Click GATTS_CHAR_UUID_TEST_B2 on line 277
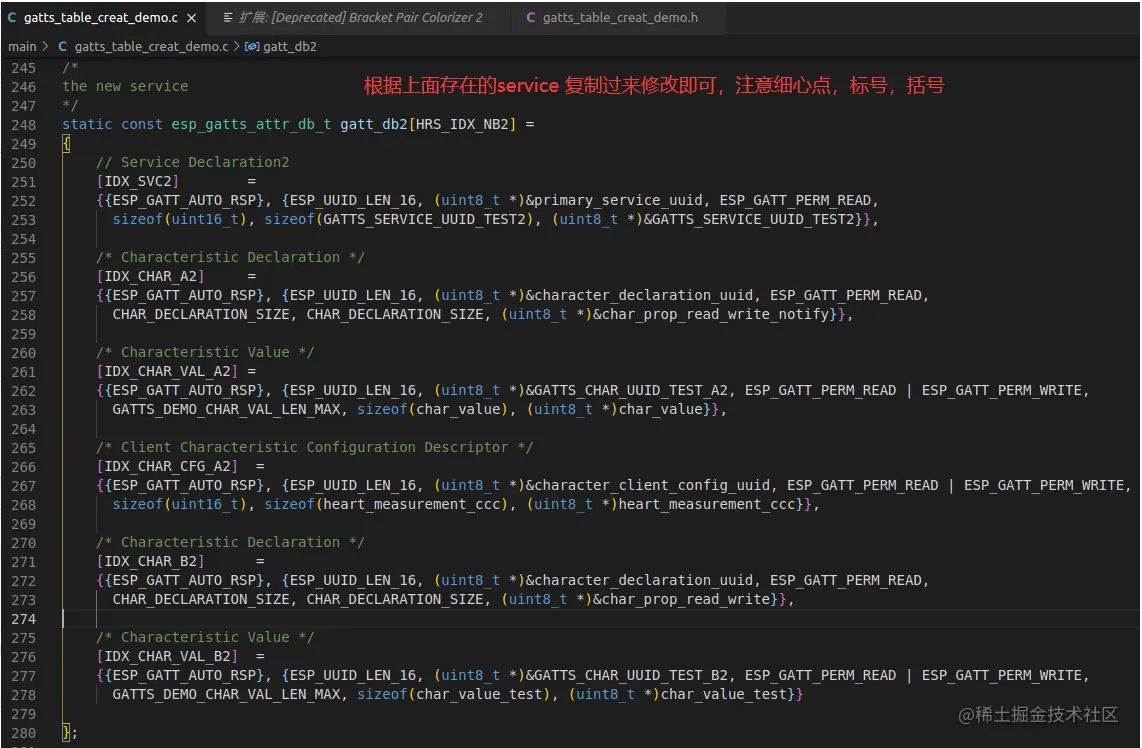Viewport: 1142px width, 748px height. (631, 675)
